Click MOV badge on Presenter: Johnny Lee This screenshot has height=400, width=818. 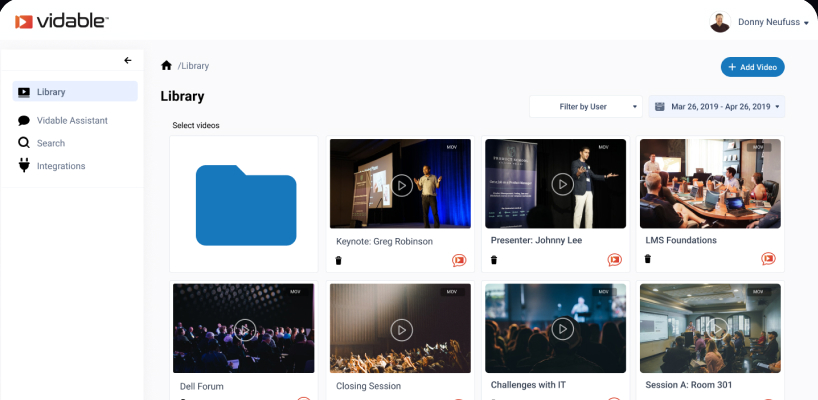[x=604, y=148]
